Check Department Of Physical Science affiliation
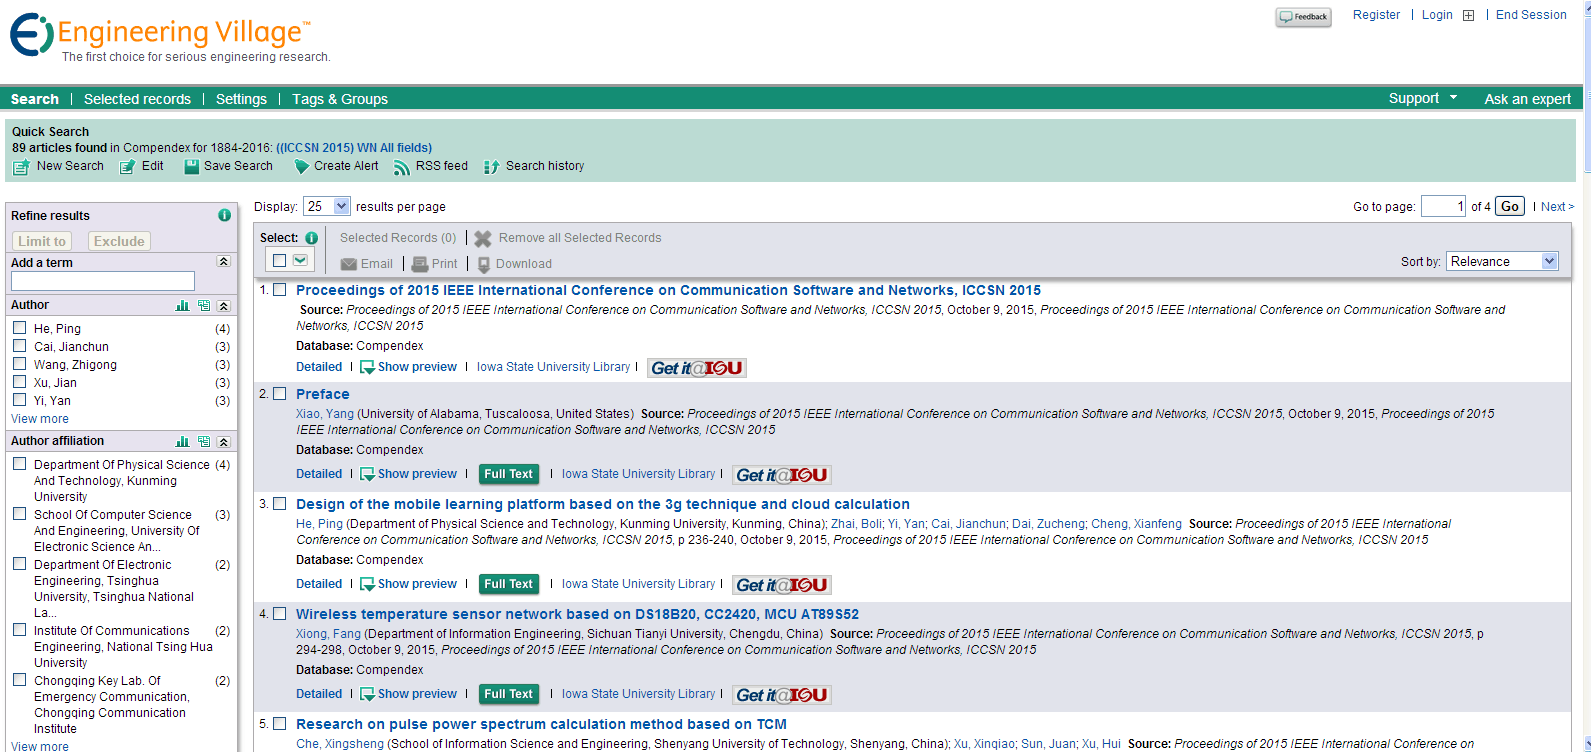This screenshot has width=1591, height=752. point(19,463)
